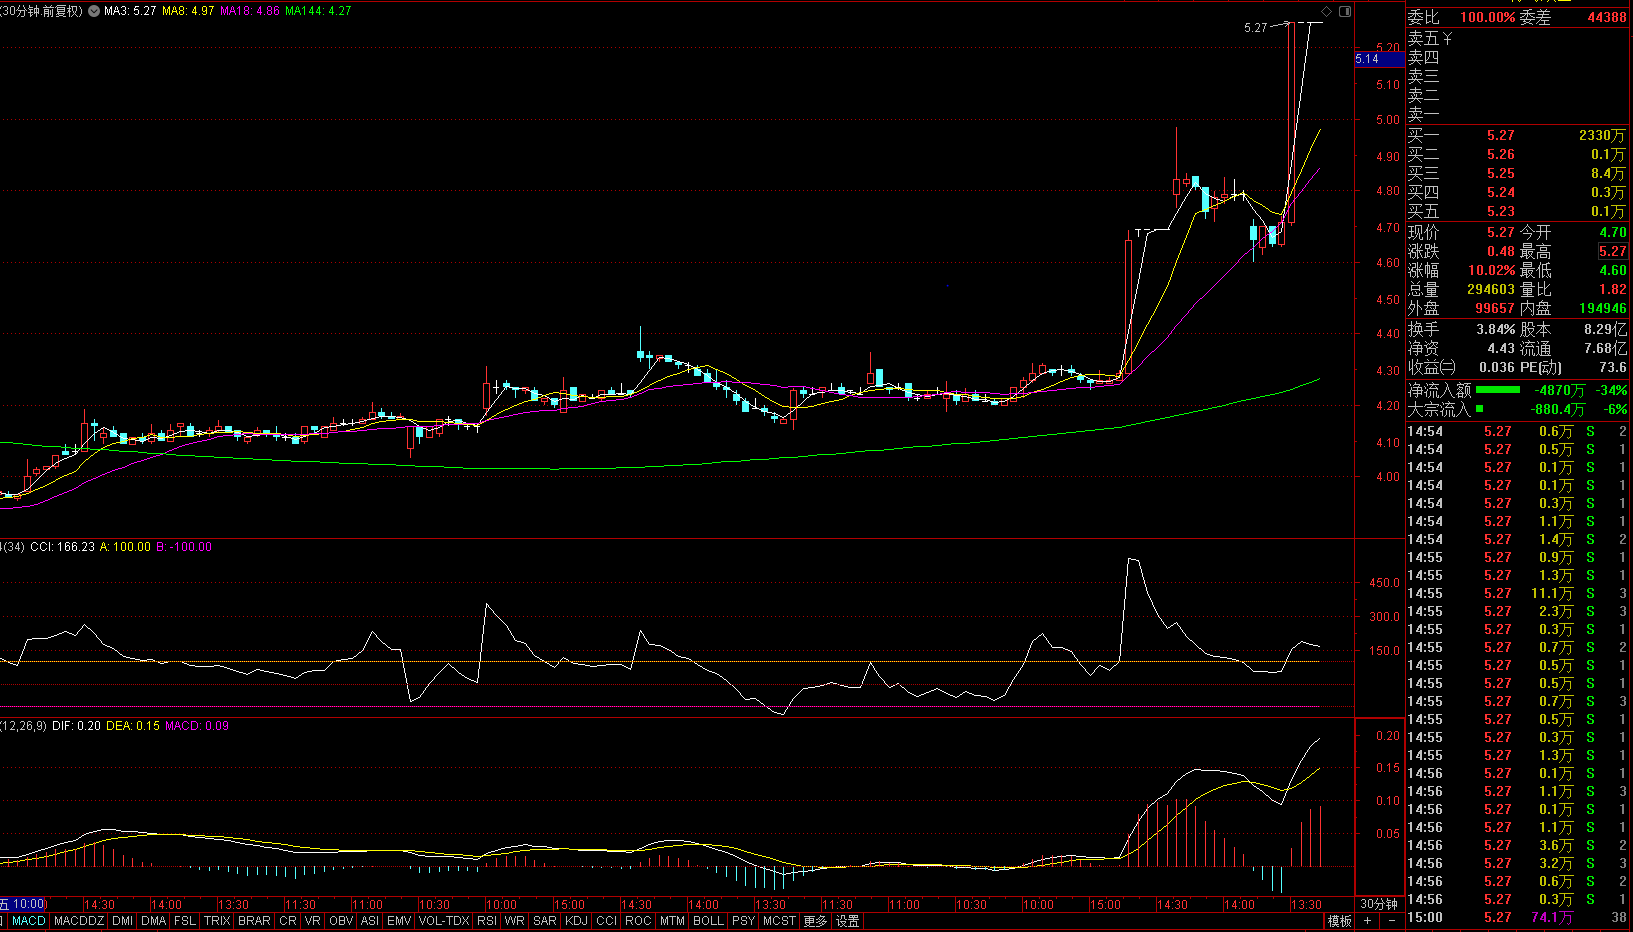Switch to the PSY indicator tab
Image resolution: width=1633 pixels, height=932 pixels.
pyautogui.click(x=743, y=921)
